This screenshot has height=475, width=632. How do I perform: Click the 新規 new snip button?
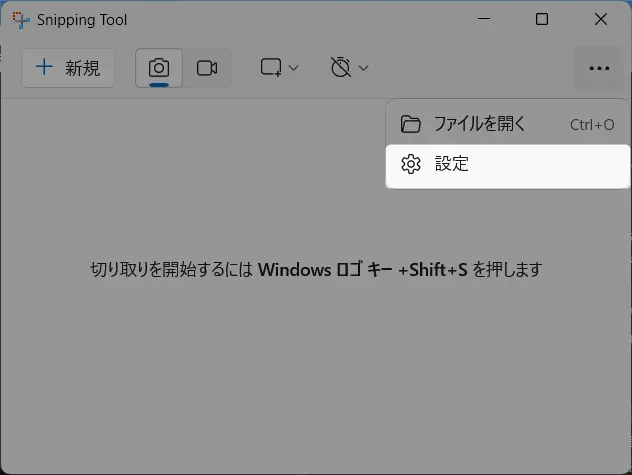68,68
